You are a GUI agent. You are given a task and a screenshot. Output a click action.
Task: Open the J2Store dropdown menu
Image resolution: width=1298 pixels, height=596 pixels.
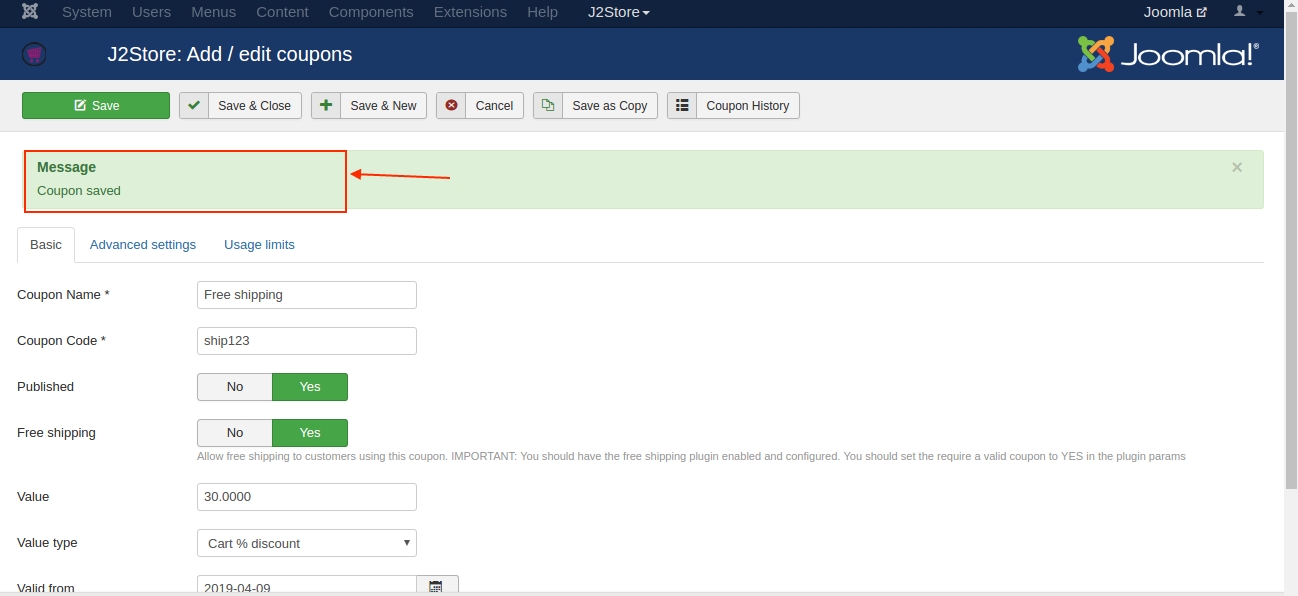pos(618,12)
